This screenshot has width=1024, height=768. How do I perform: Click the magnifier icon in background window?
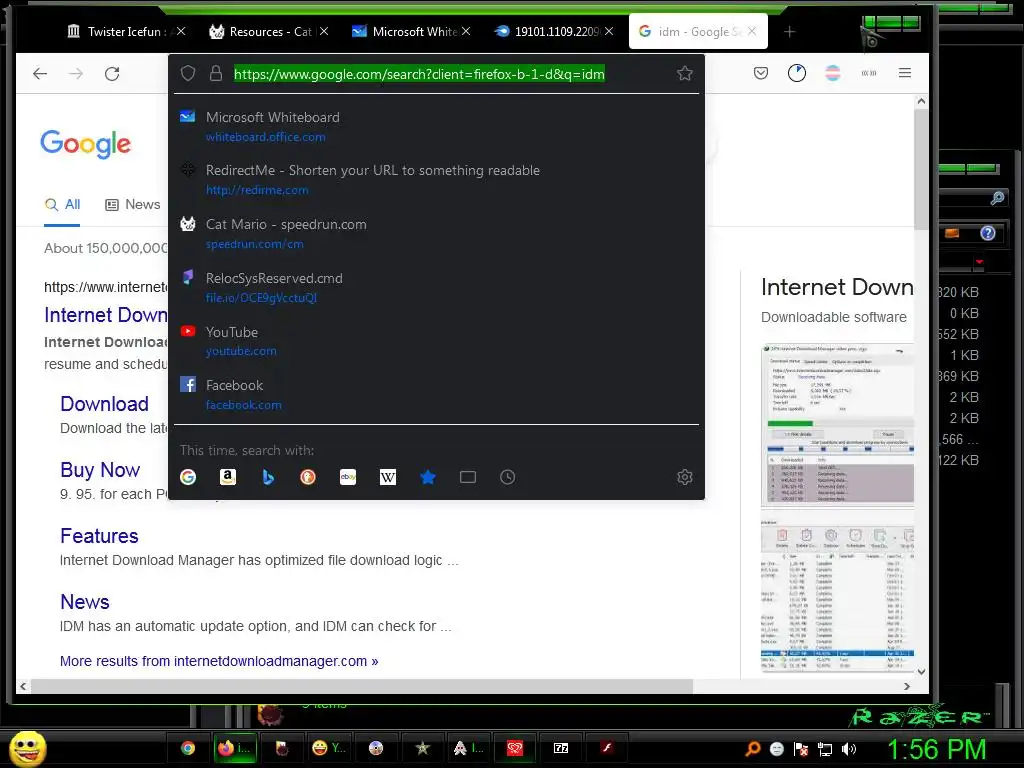pos(997,198)
